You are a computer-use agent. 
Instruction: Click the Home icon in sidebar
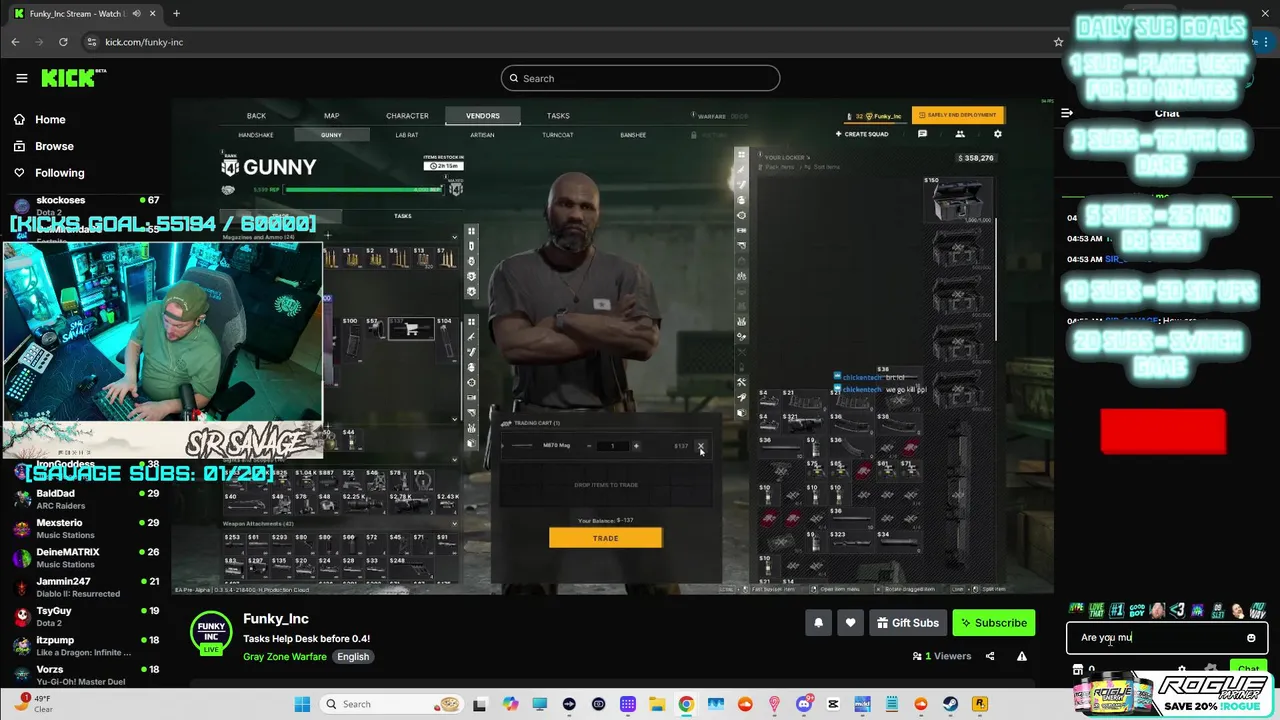click(19, 119)
